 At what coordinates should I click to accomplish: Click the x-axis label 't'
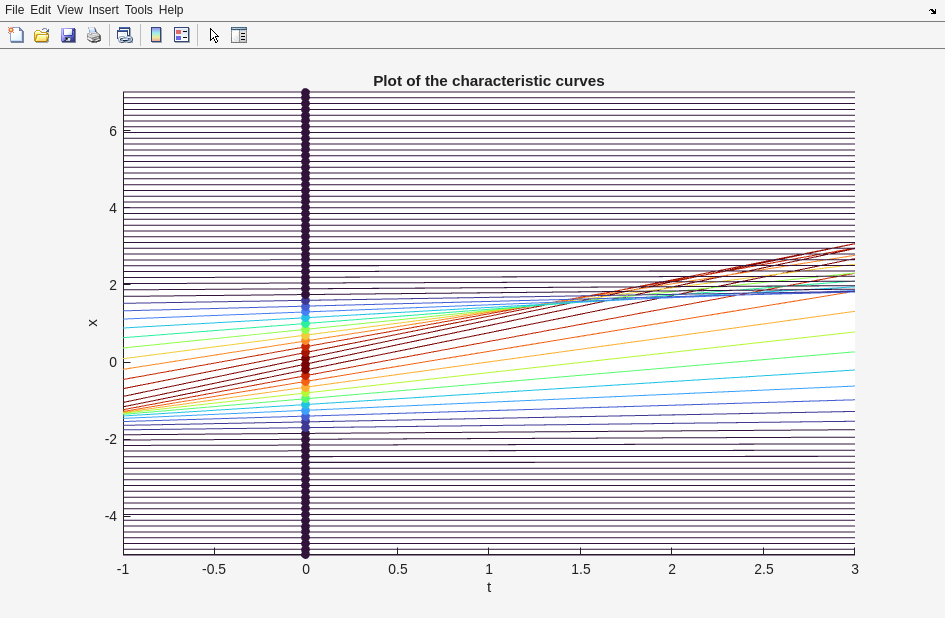pyautogui.click(x=489, y=587)
